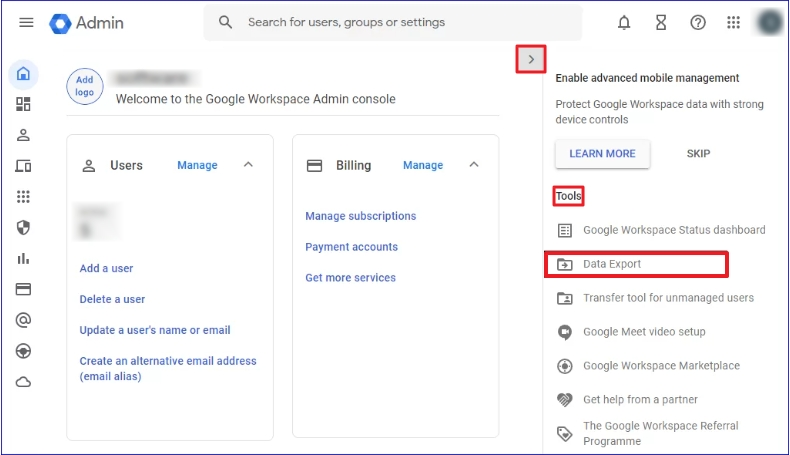
Task: Click the LEARN MORE button
Action: pyautogui.click(x=603, y=154)
